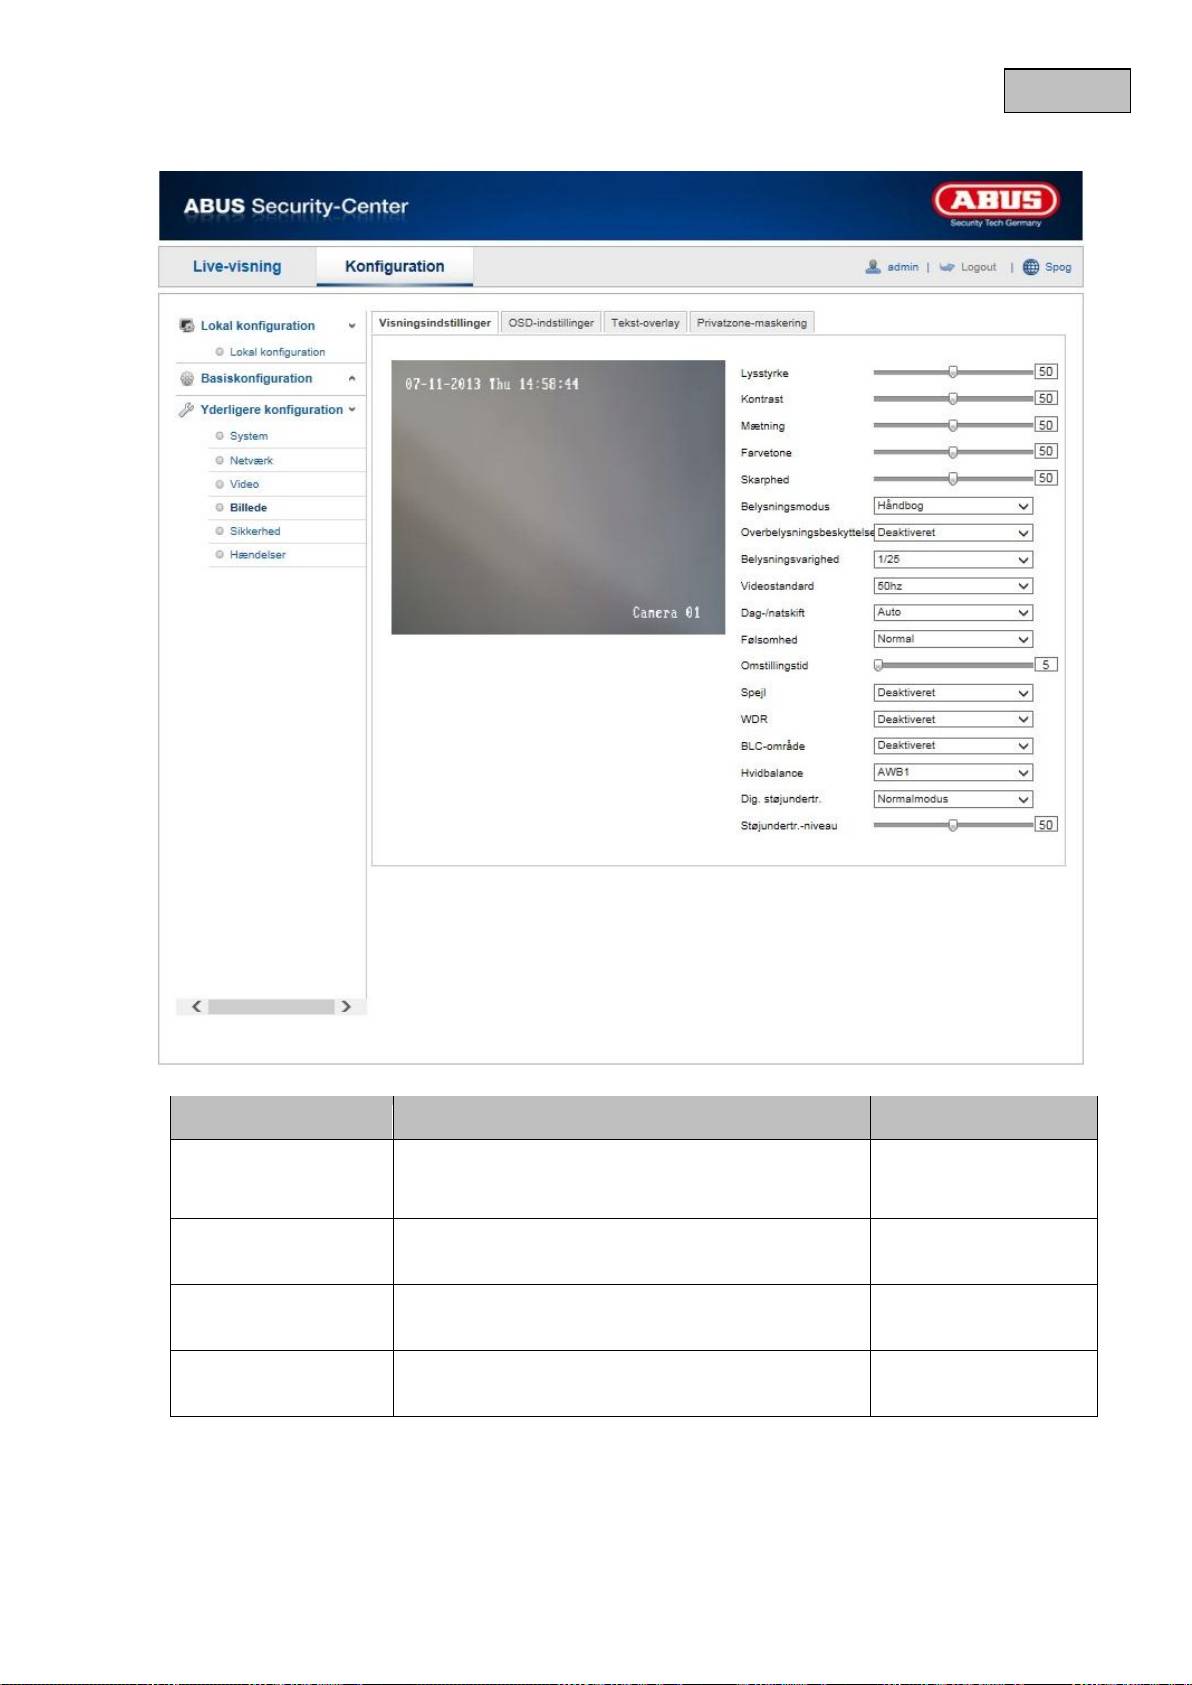Click the Basiskonfiguration gear icon
Viewport: 1192px width, 1685px height.
click(x=186, y=379)
